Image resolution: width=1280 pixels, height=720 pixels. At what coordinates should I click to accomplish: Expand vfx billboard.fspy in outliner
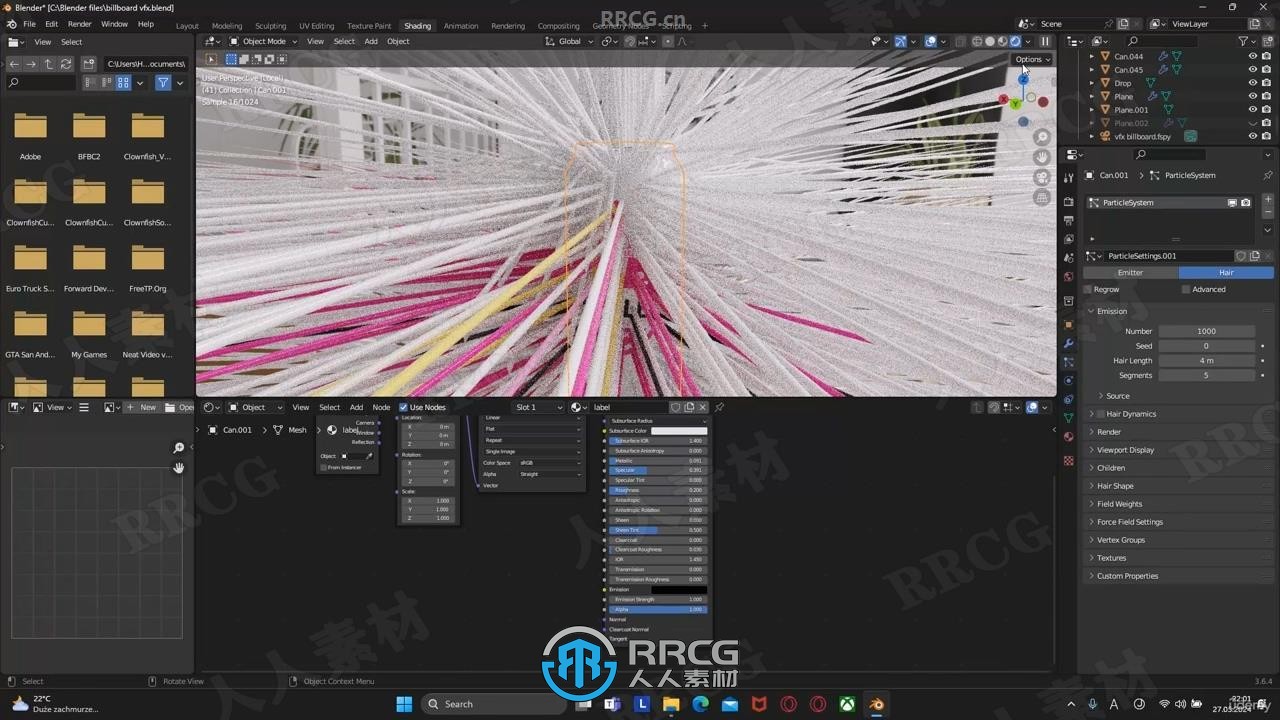[1092, 136]
